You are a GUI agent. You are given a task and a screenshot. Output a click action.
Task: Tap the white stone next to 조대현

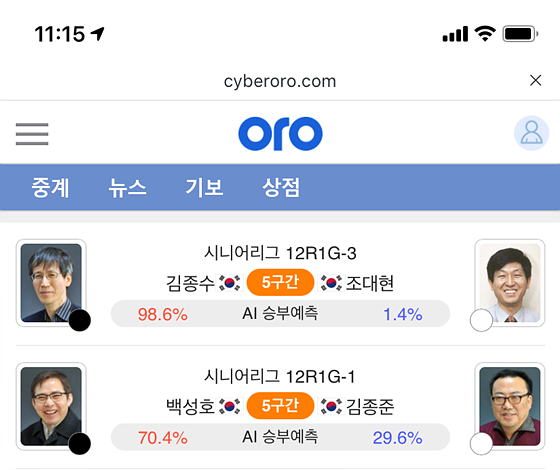click(x=481, y=320)
